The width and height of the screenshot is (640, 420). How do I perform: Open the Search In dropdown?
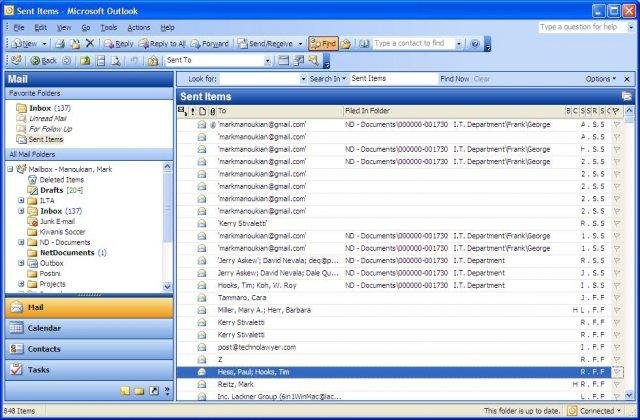(x=327, y=79)
